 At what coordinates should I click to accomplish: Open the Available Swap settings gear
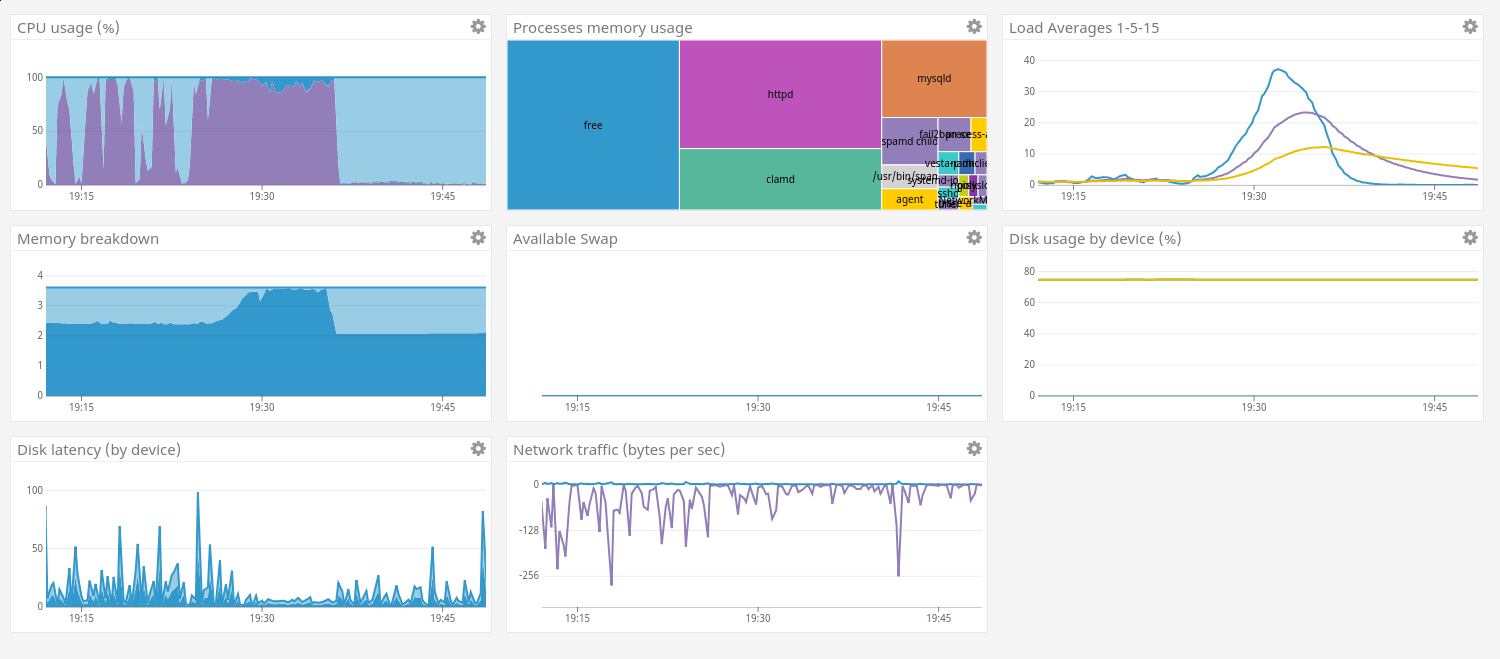coord(974,238)
